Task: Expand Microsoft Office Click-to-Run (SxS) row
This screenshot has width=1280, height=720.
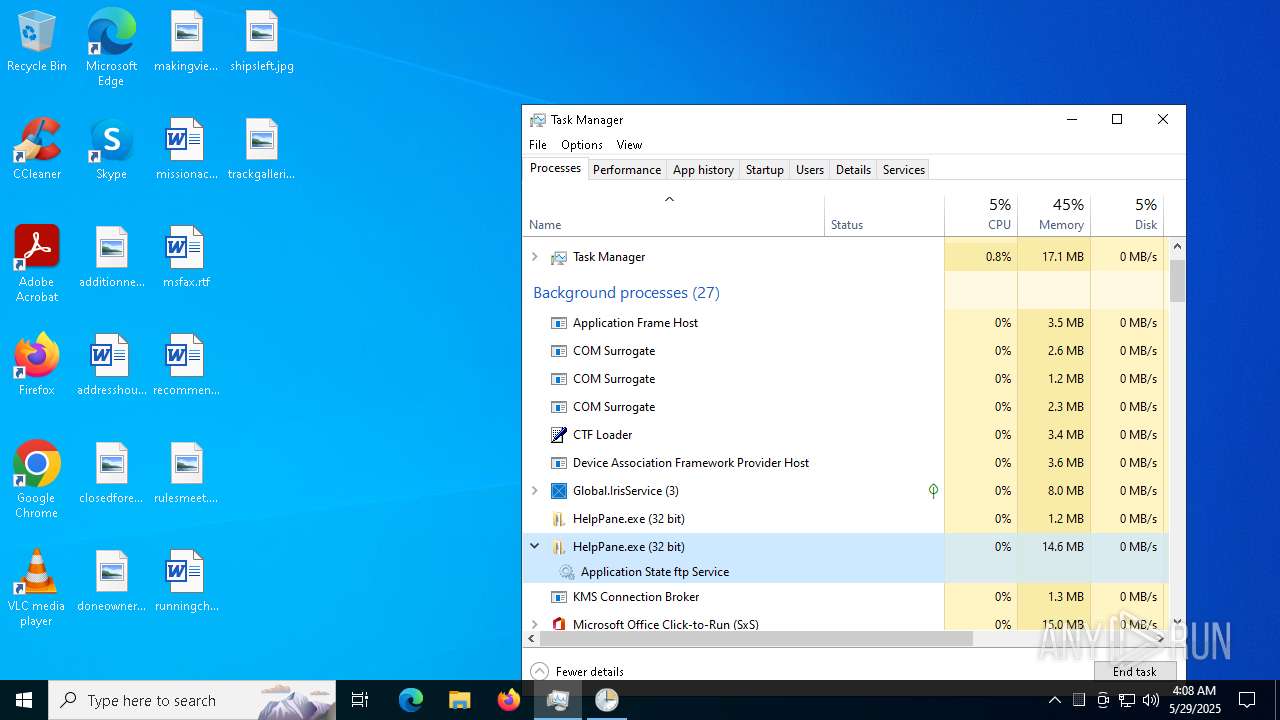Action: [534, 624]
